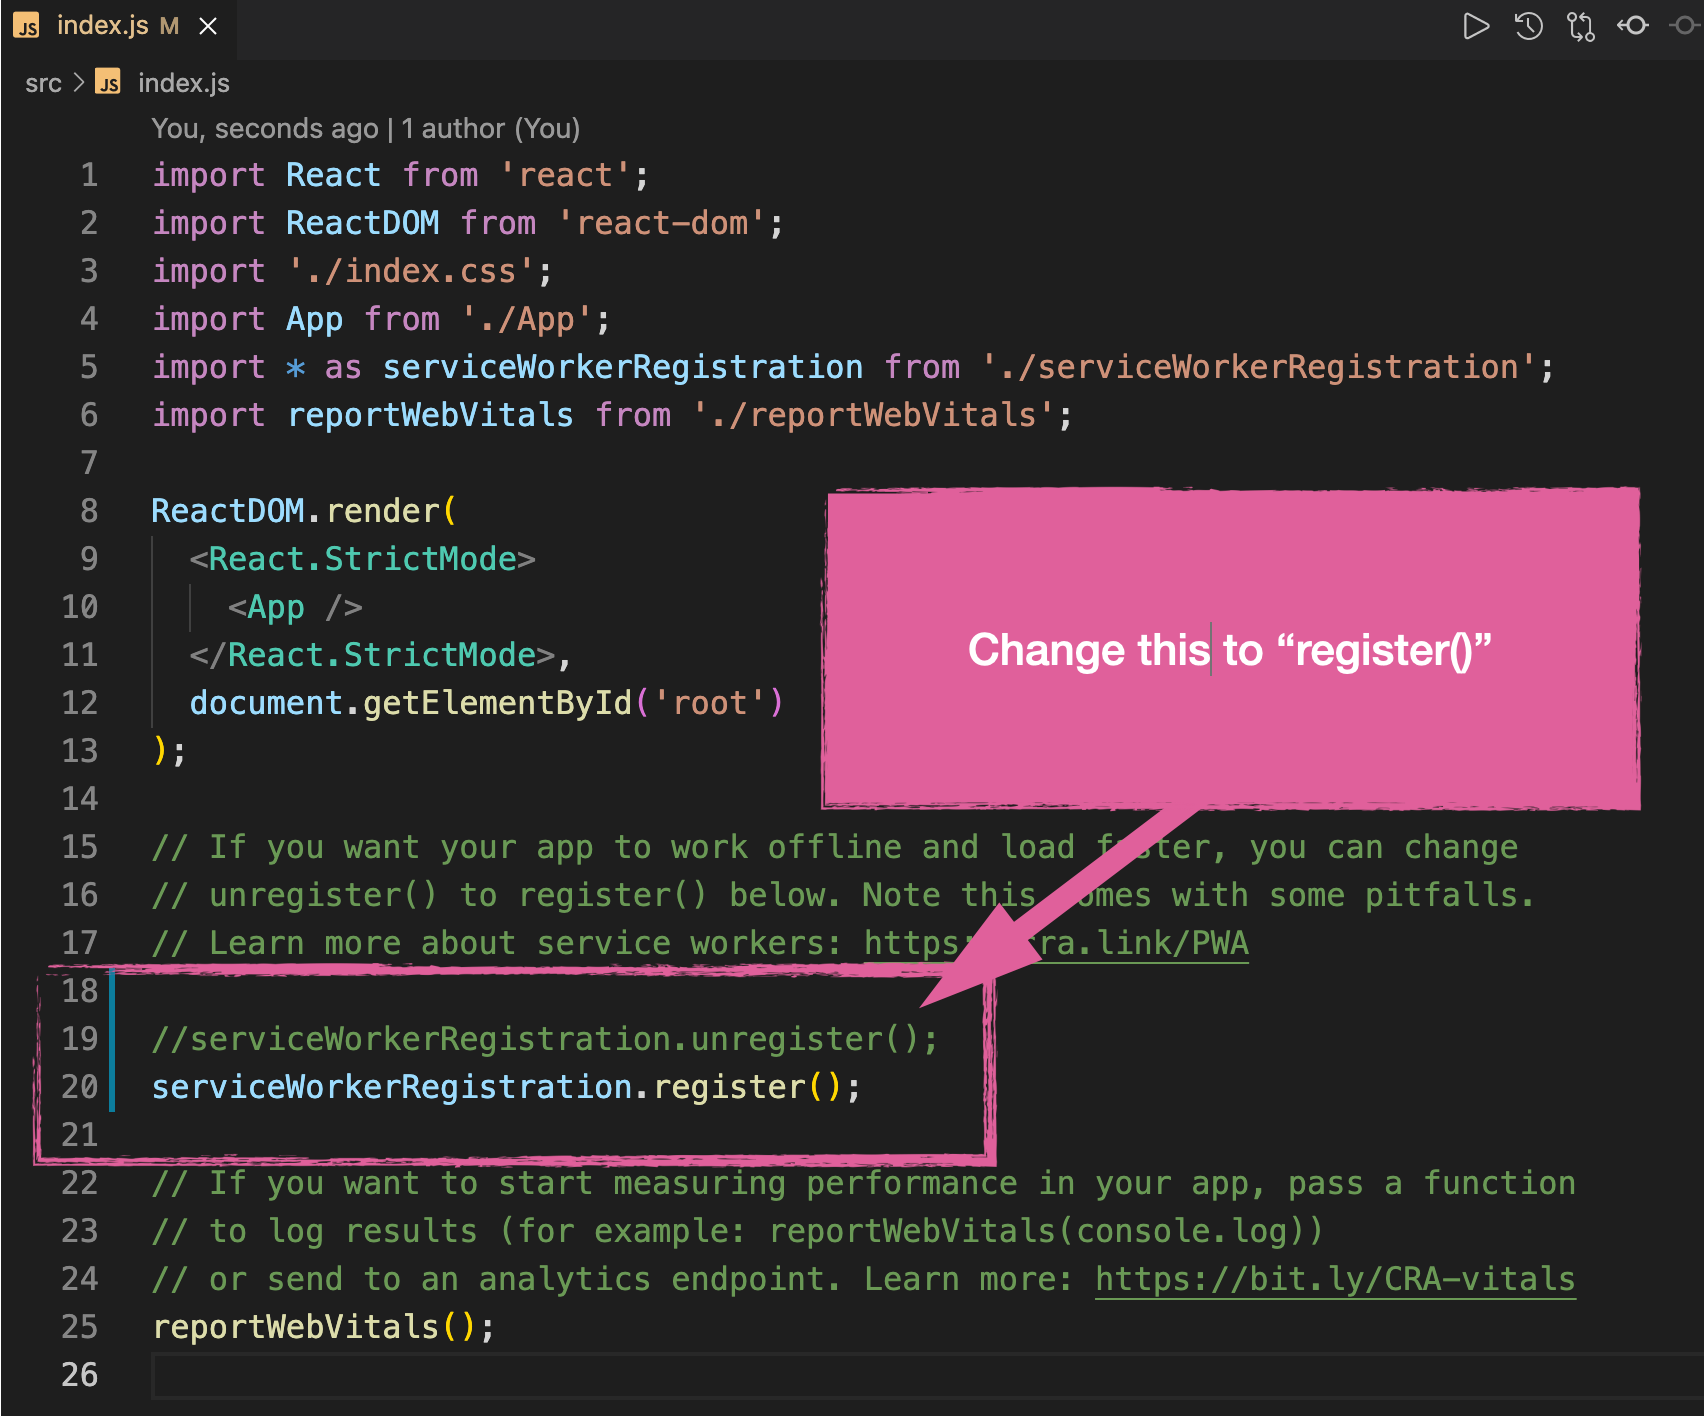Run the index.js file
Image resolution: width=1704 pixels, height=1416 pixels.
tap(1477, 26)
